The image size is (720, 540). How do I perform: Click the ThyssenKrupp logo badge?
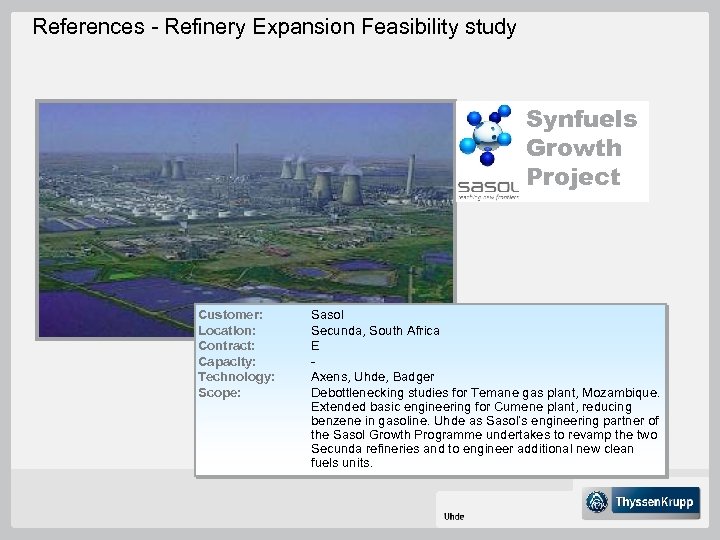pyautogui.click(x=641, y=502)
